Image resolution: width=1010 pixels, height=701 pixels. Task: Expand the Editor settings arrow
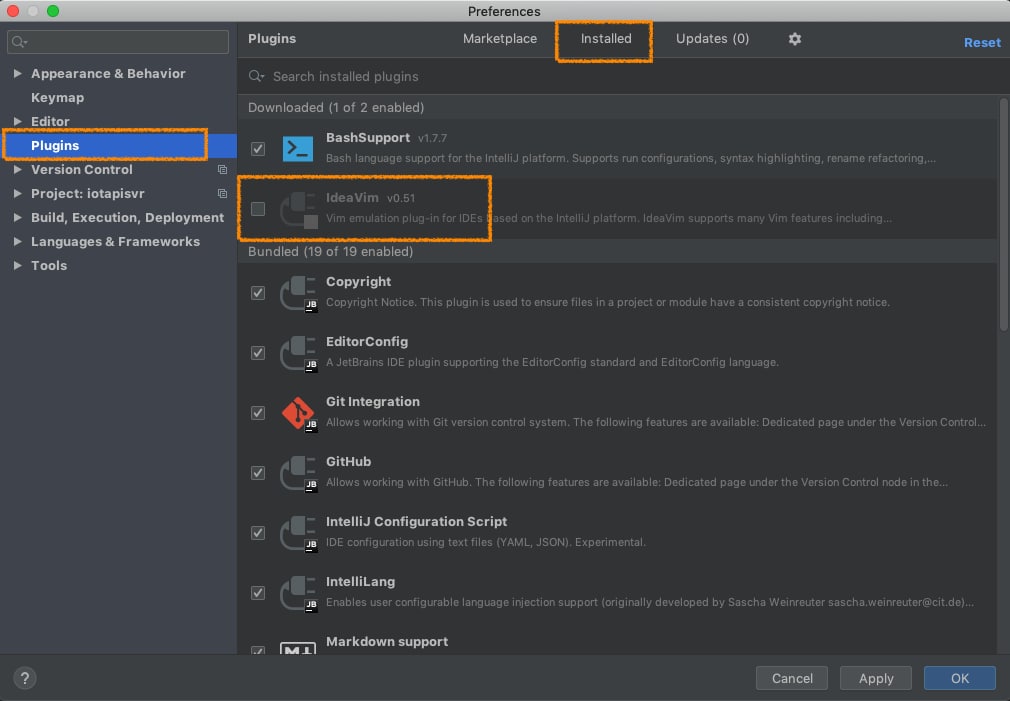17,121
